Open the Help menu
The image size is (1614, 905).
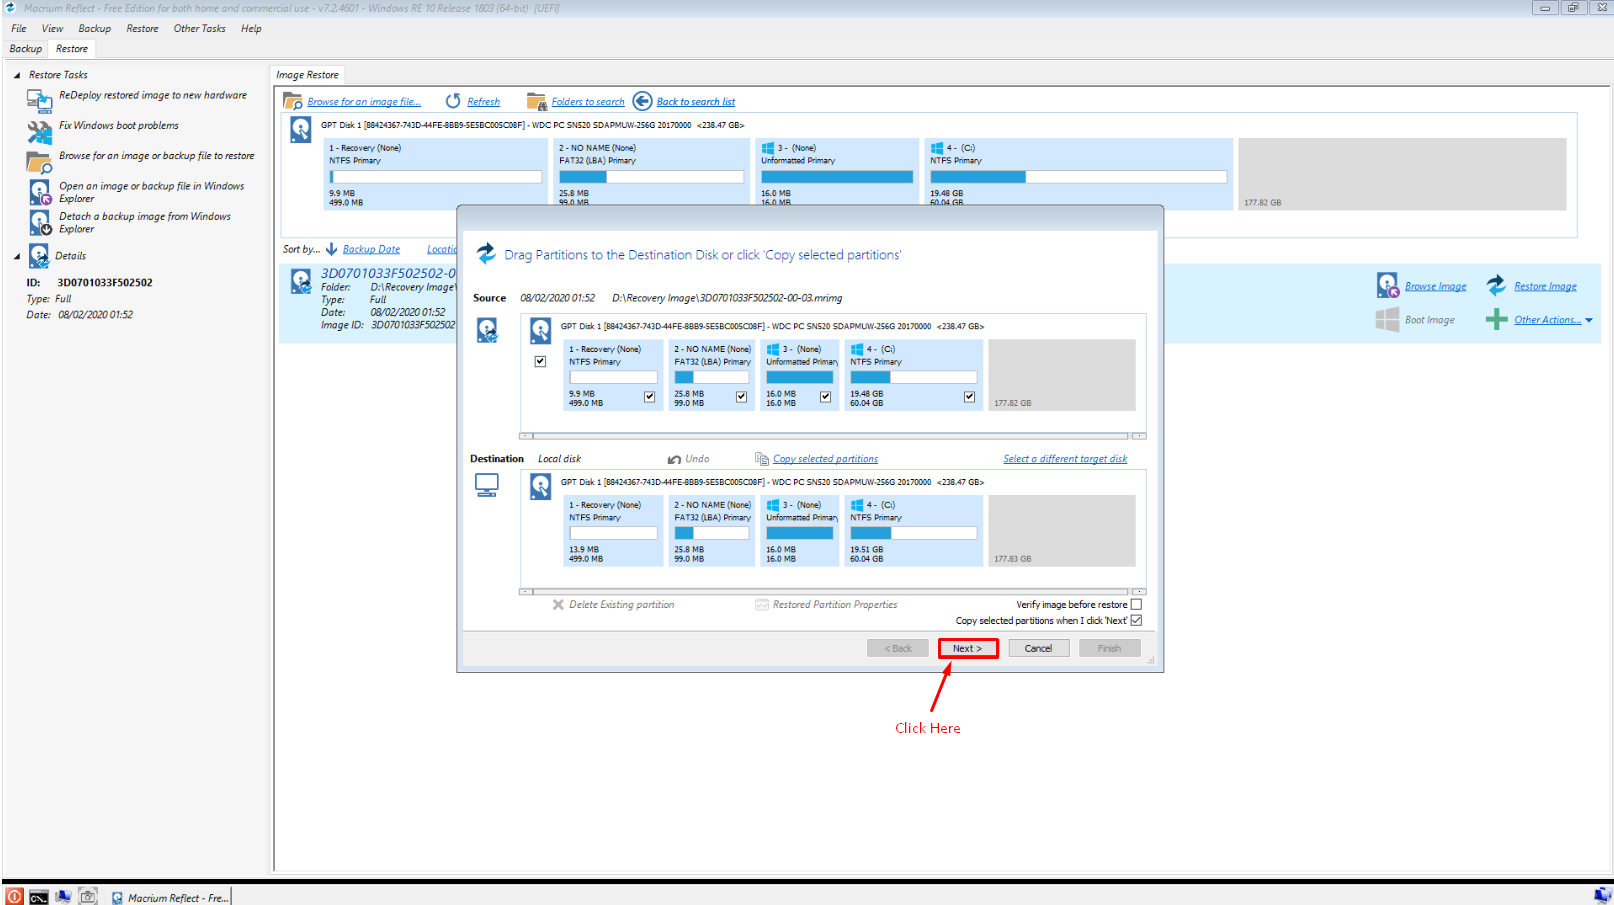[251, 28]
